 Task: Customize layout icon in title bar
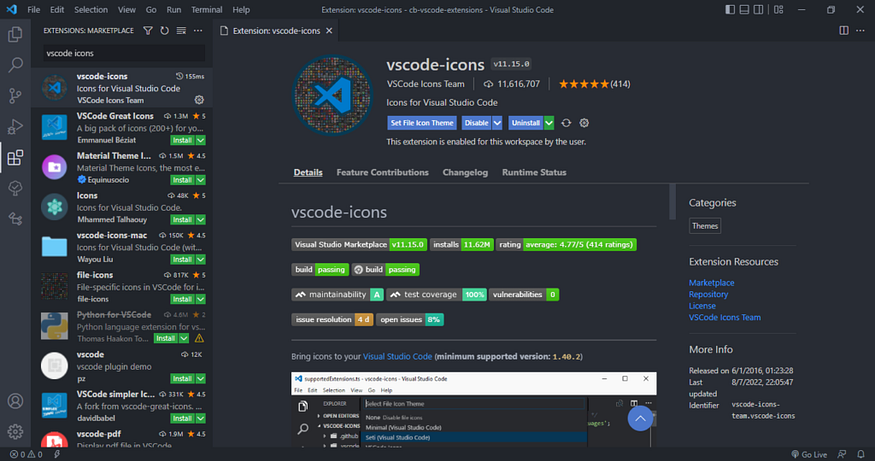778,9
